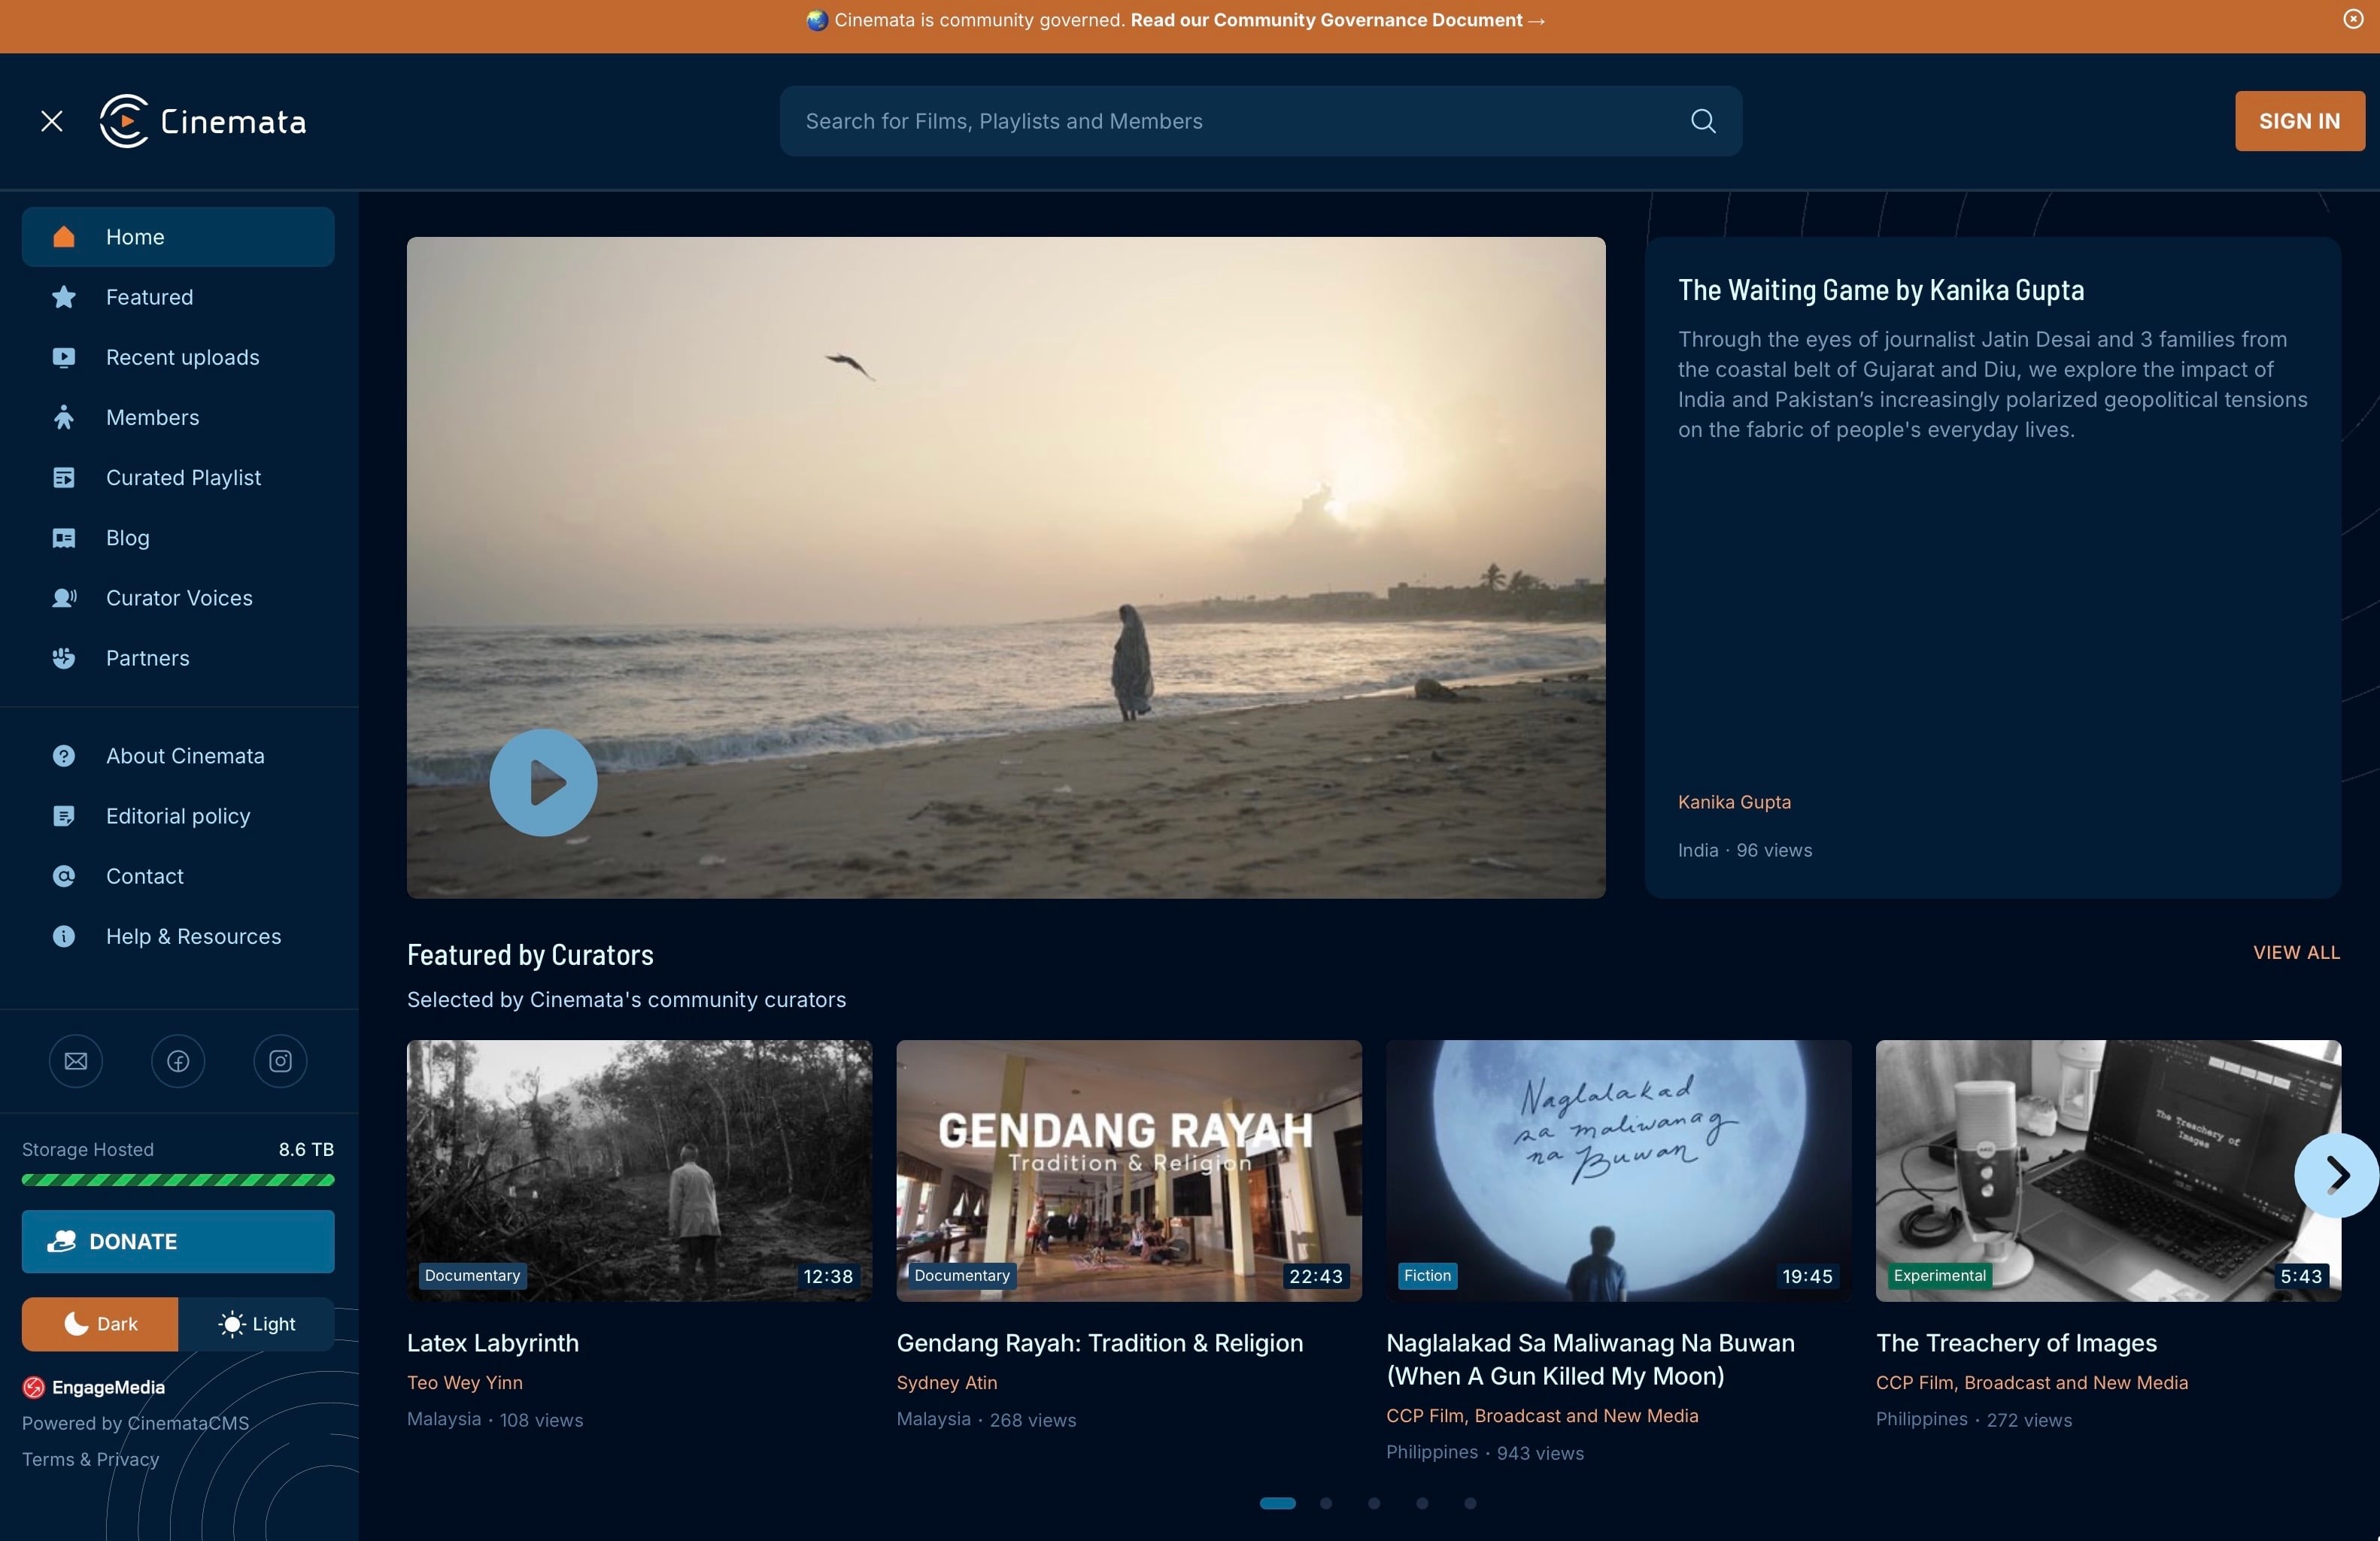Click the Home house icon
The height and width of the screenshot is (1541, 2380).
click(64, 236)
